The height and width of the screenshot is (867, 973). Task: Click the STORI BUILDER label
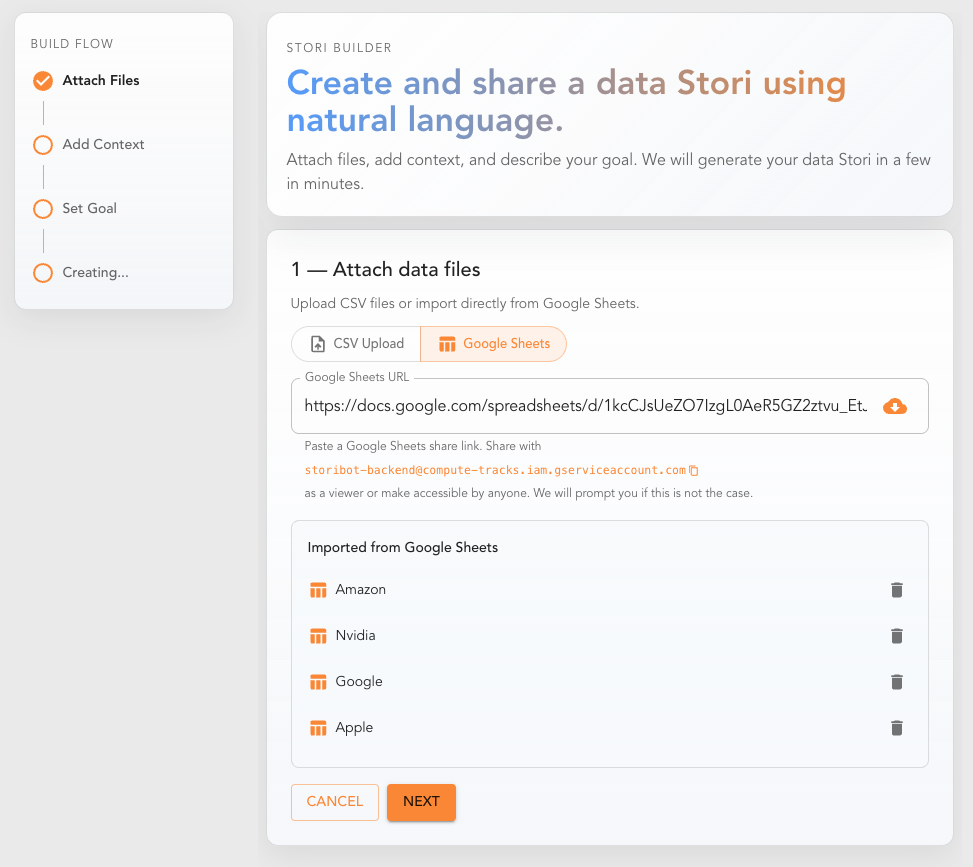click(339, 48)
